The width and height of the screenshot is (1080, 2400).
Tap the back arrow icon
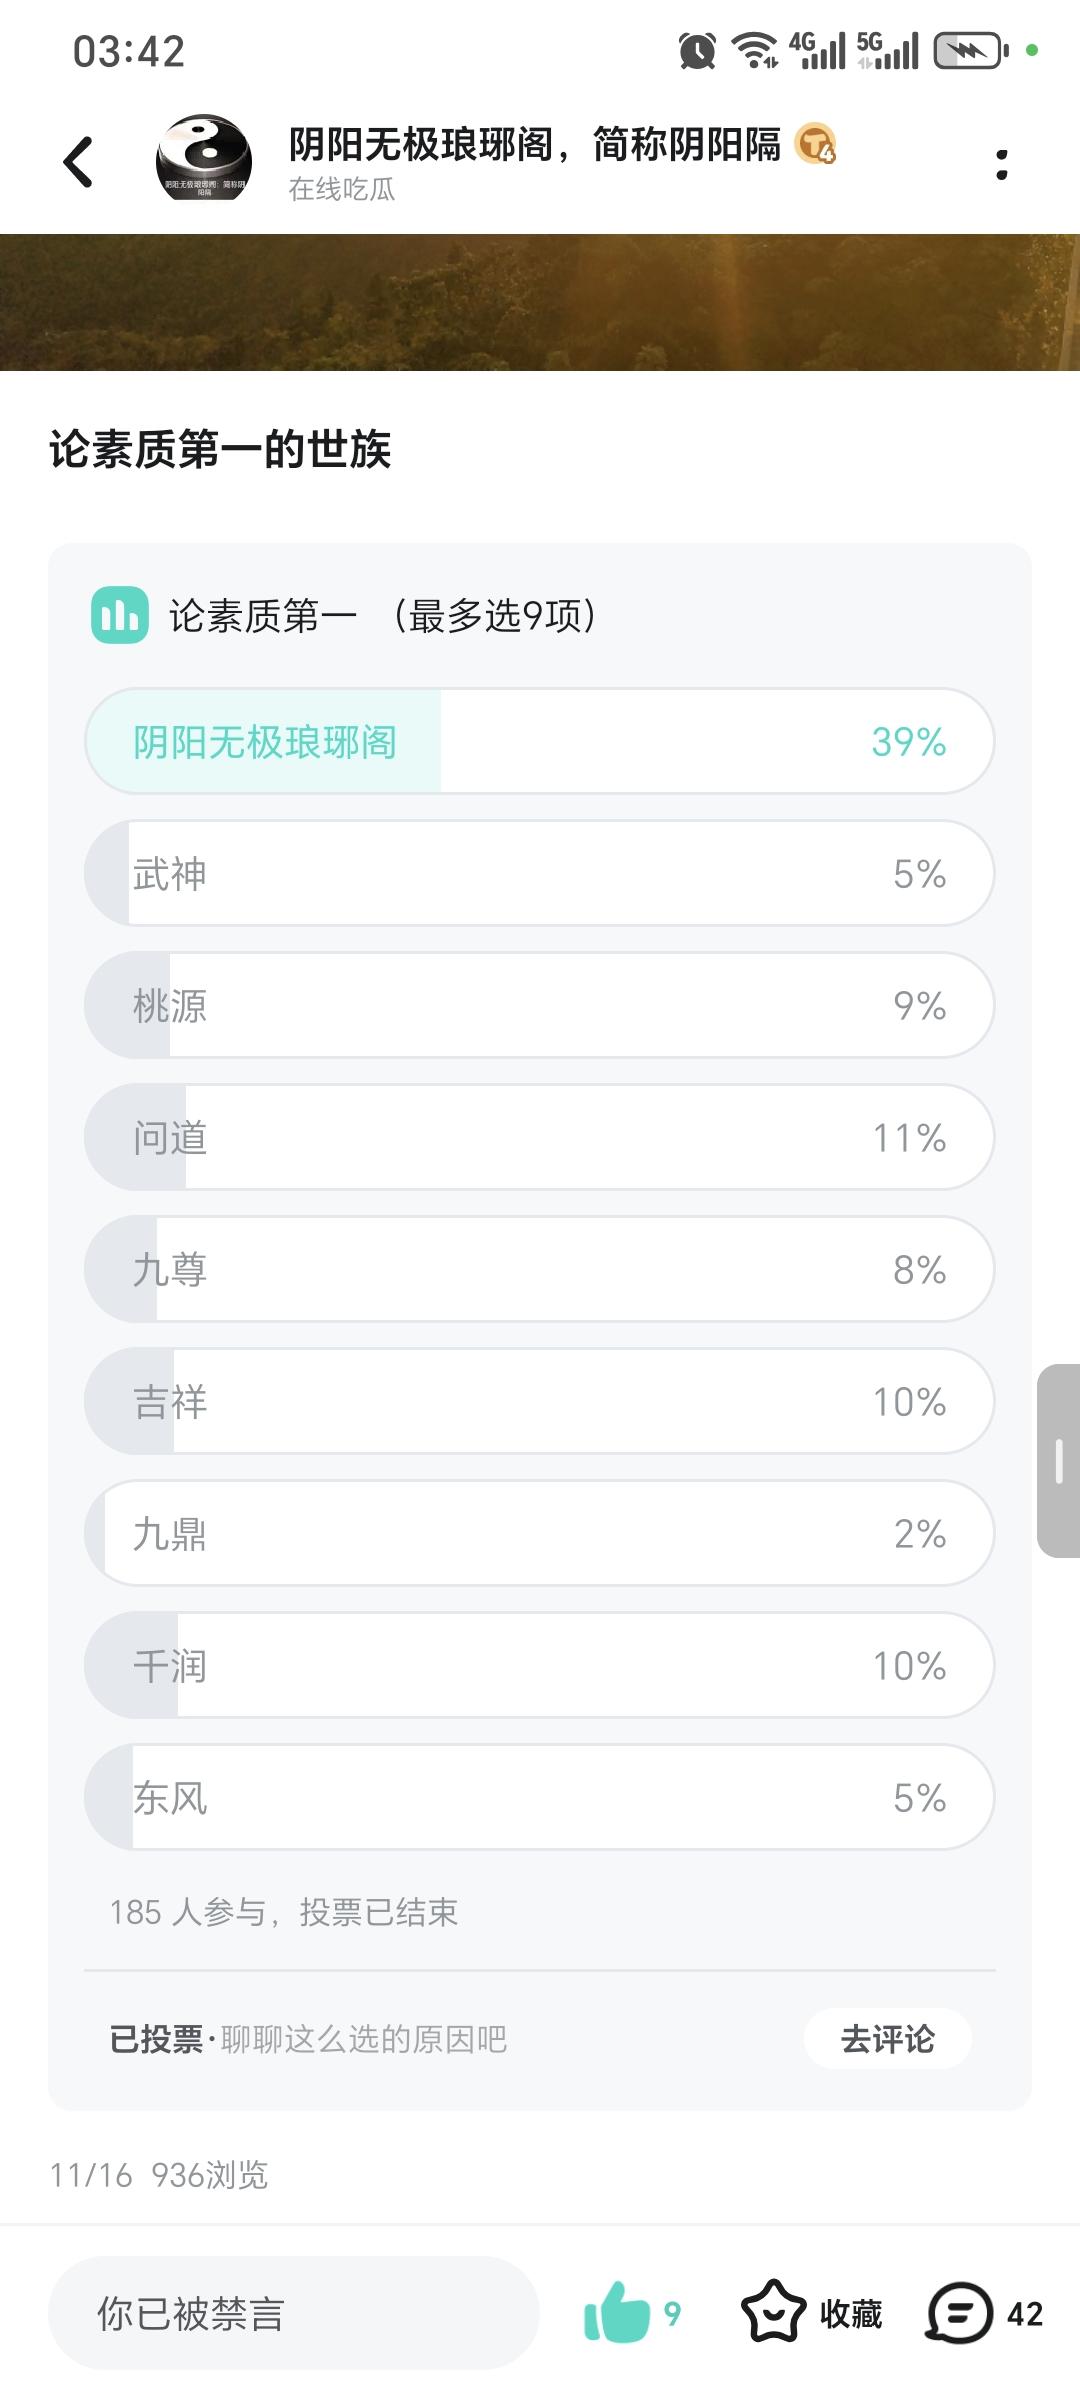click(78, 162)
